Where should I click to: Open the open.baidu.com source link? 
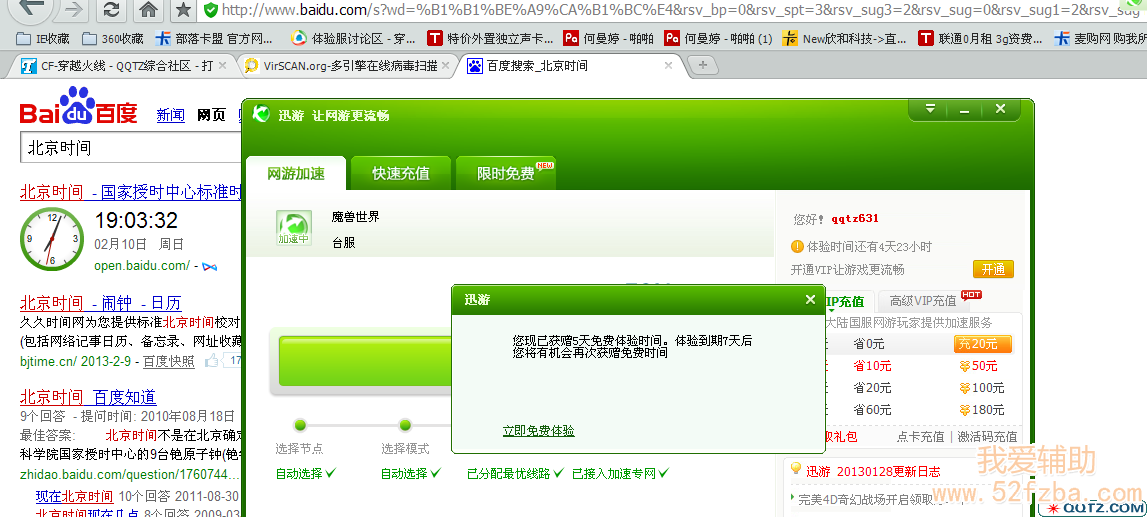click(142, 266)
